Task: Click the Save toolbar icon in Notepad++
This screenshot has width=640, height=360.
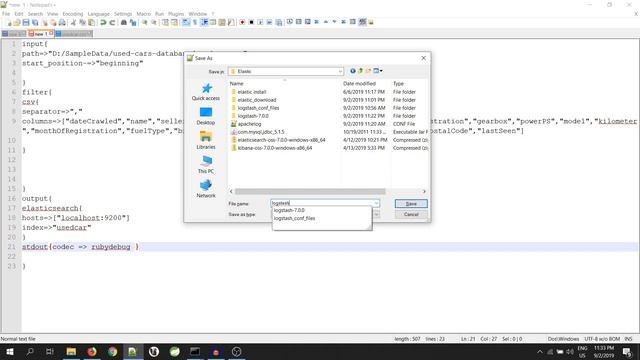Action: point(26,22)
